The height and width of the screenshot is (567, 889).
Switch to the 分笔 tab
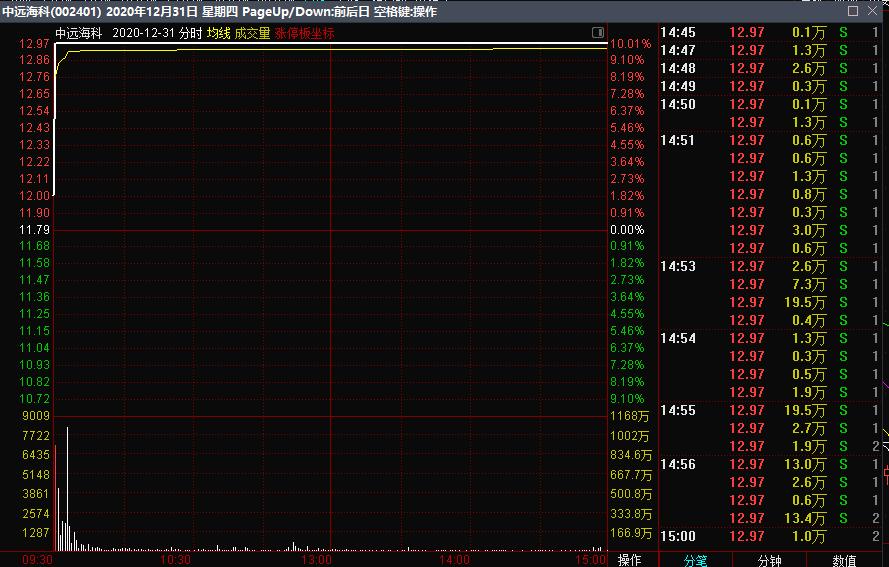(x=696, y=560)
